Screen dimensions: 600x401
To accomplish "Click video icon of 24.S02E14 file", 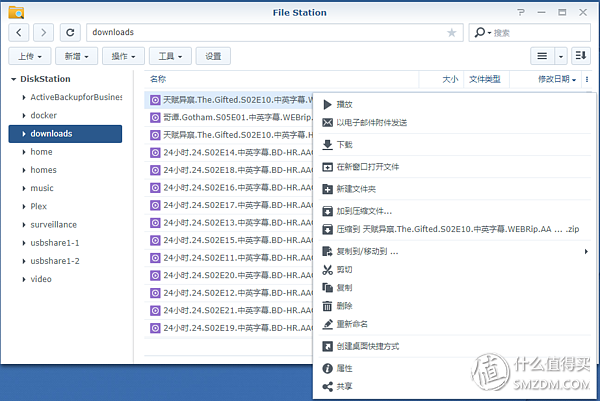I will [x=155, y=153].
